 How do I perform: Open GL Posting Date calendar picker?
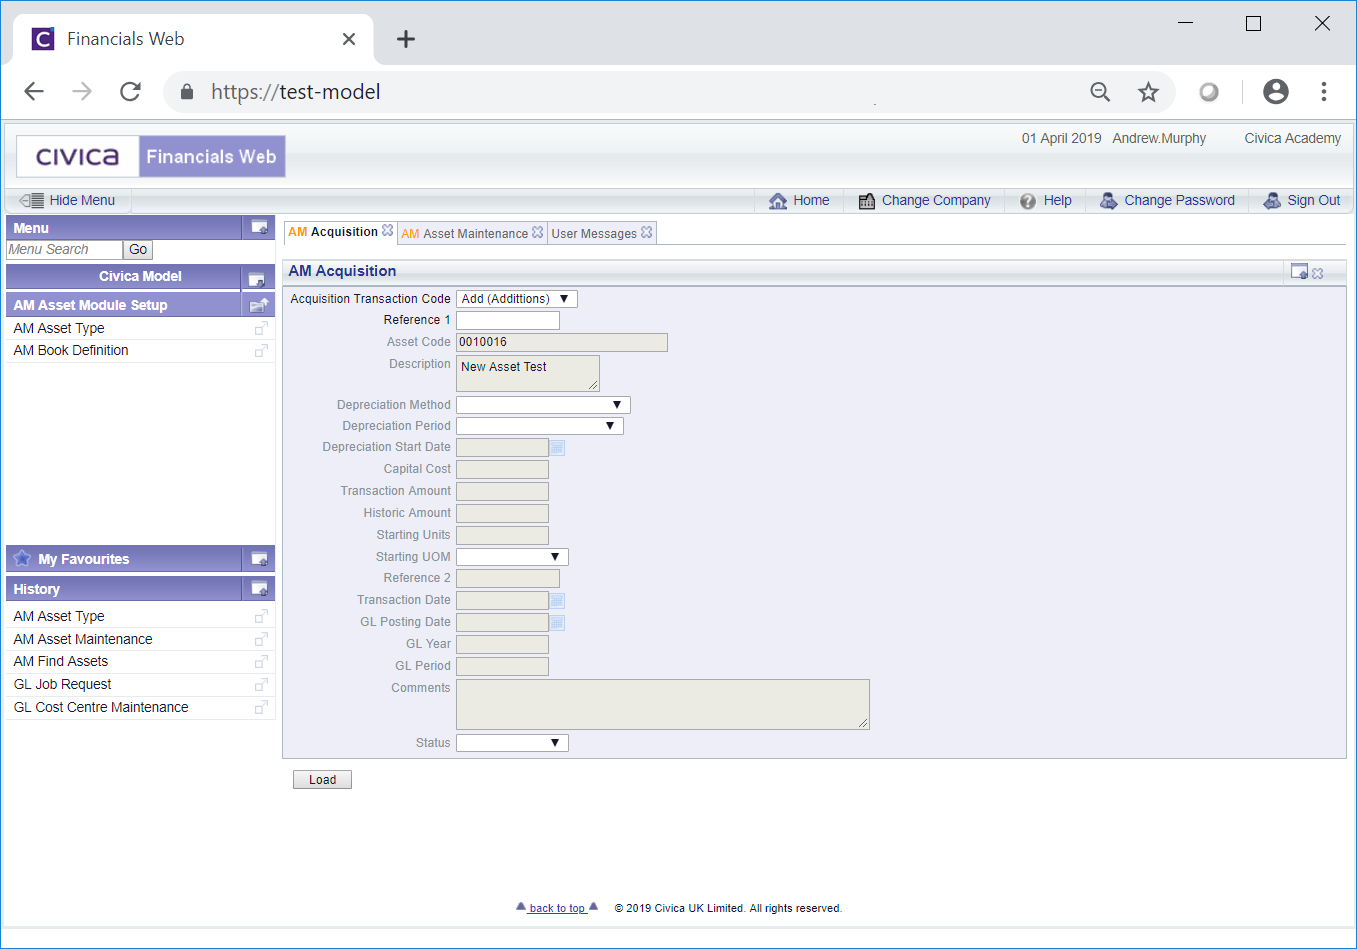tap(558, 623)
